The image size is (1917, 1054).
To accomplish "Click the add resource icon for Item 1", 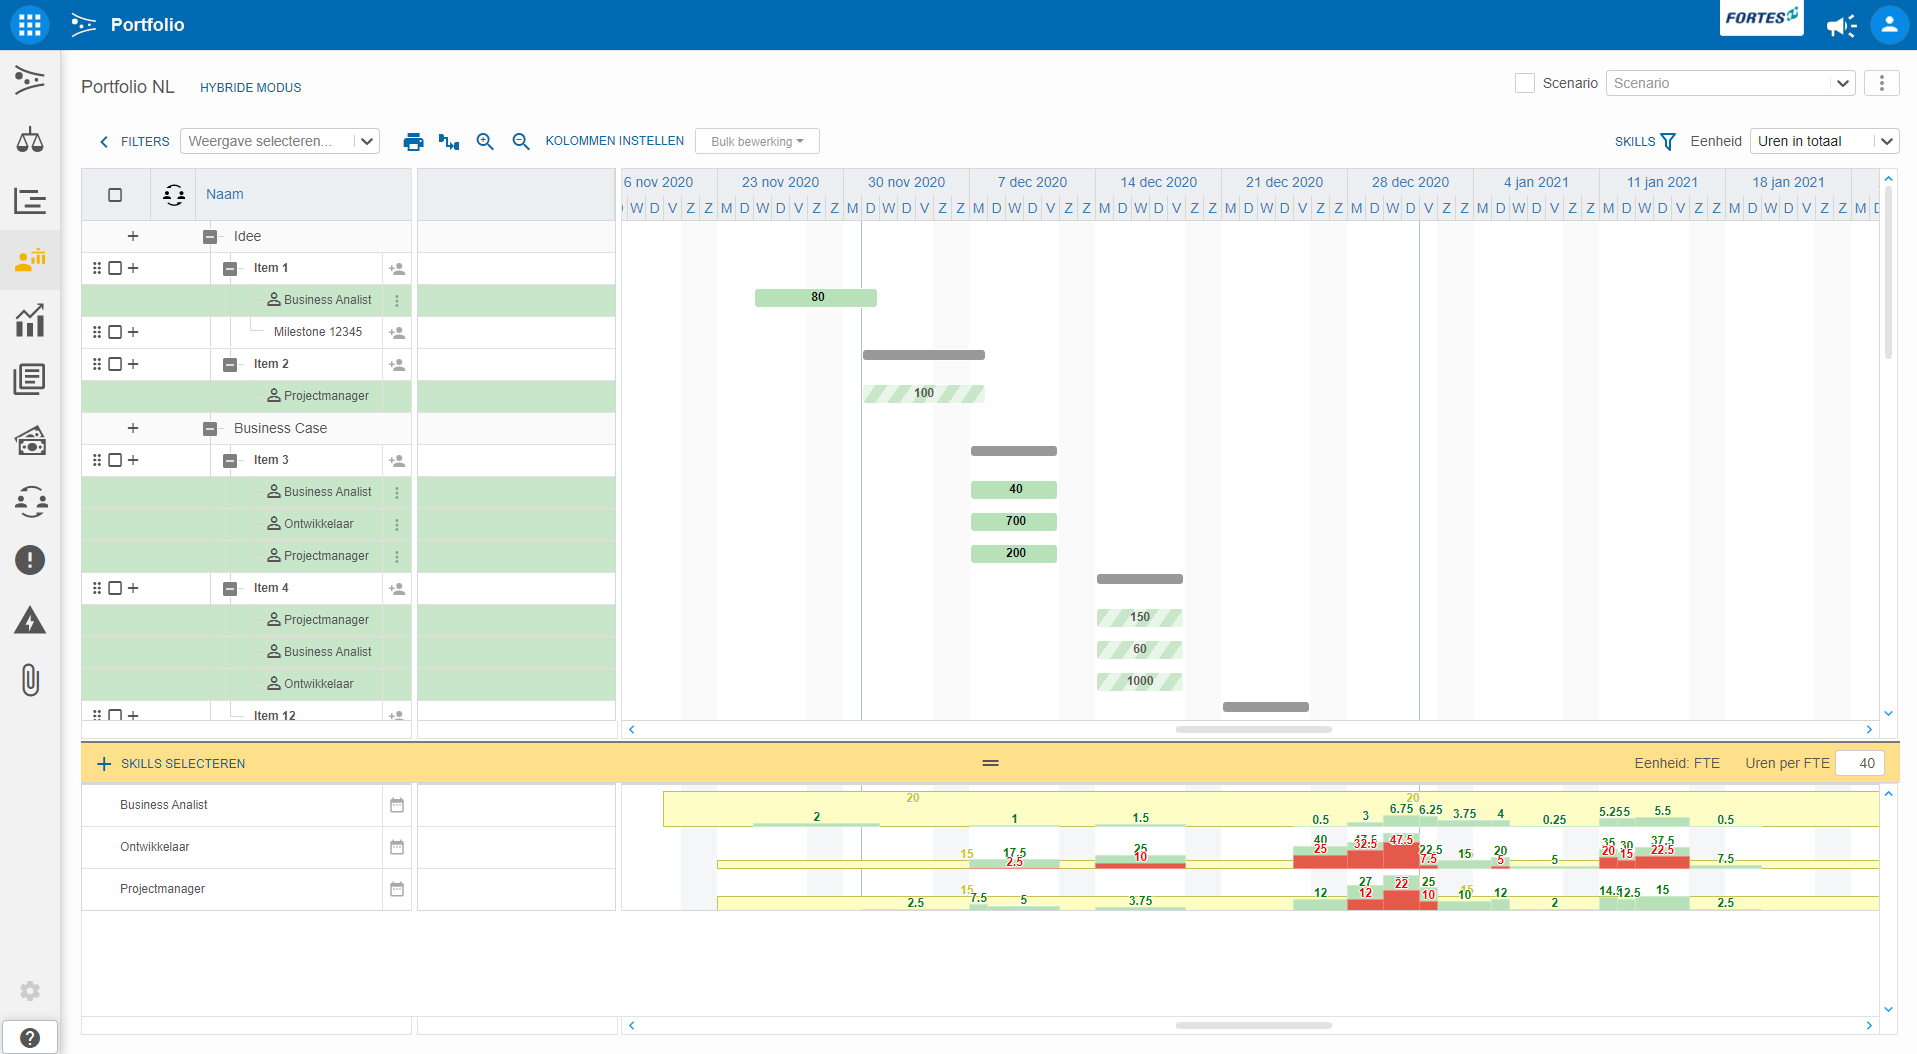I will [x=397, y=269].
